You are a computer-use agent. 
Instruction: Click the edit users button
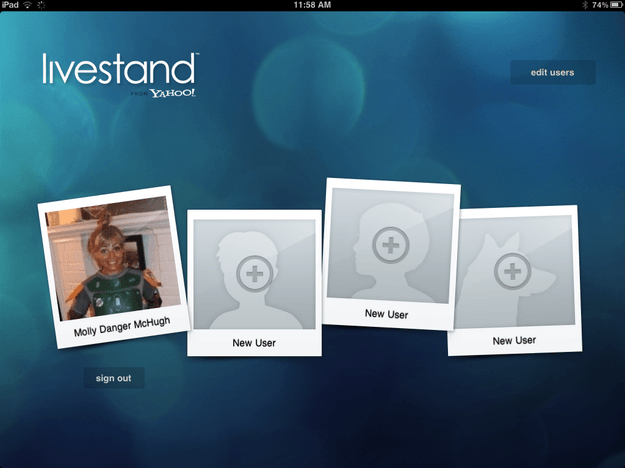[552, 72]
